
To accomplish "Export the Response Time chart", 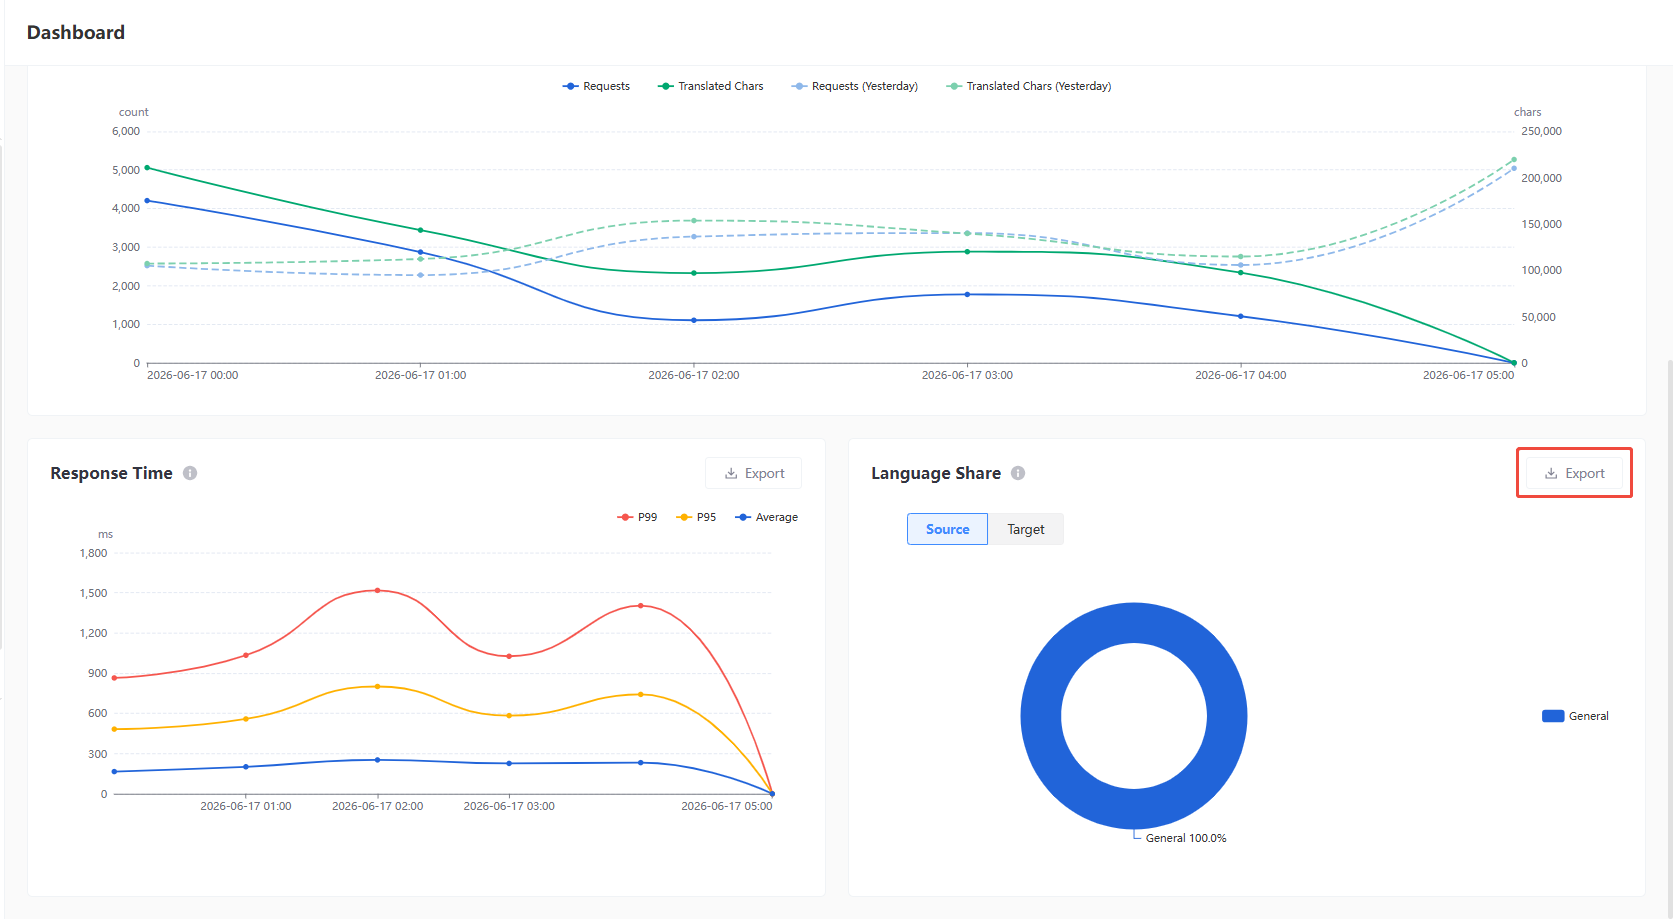I will (754, 473).
